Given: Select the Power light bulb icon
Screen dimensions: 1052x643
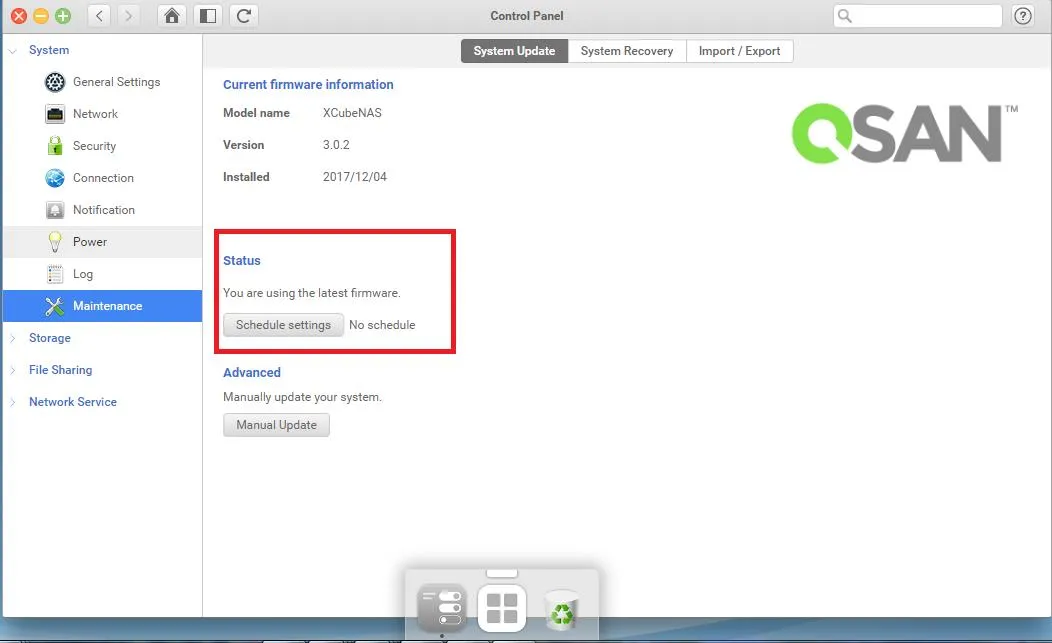Looking at the screenshot, I should coord(55,242).
